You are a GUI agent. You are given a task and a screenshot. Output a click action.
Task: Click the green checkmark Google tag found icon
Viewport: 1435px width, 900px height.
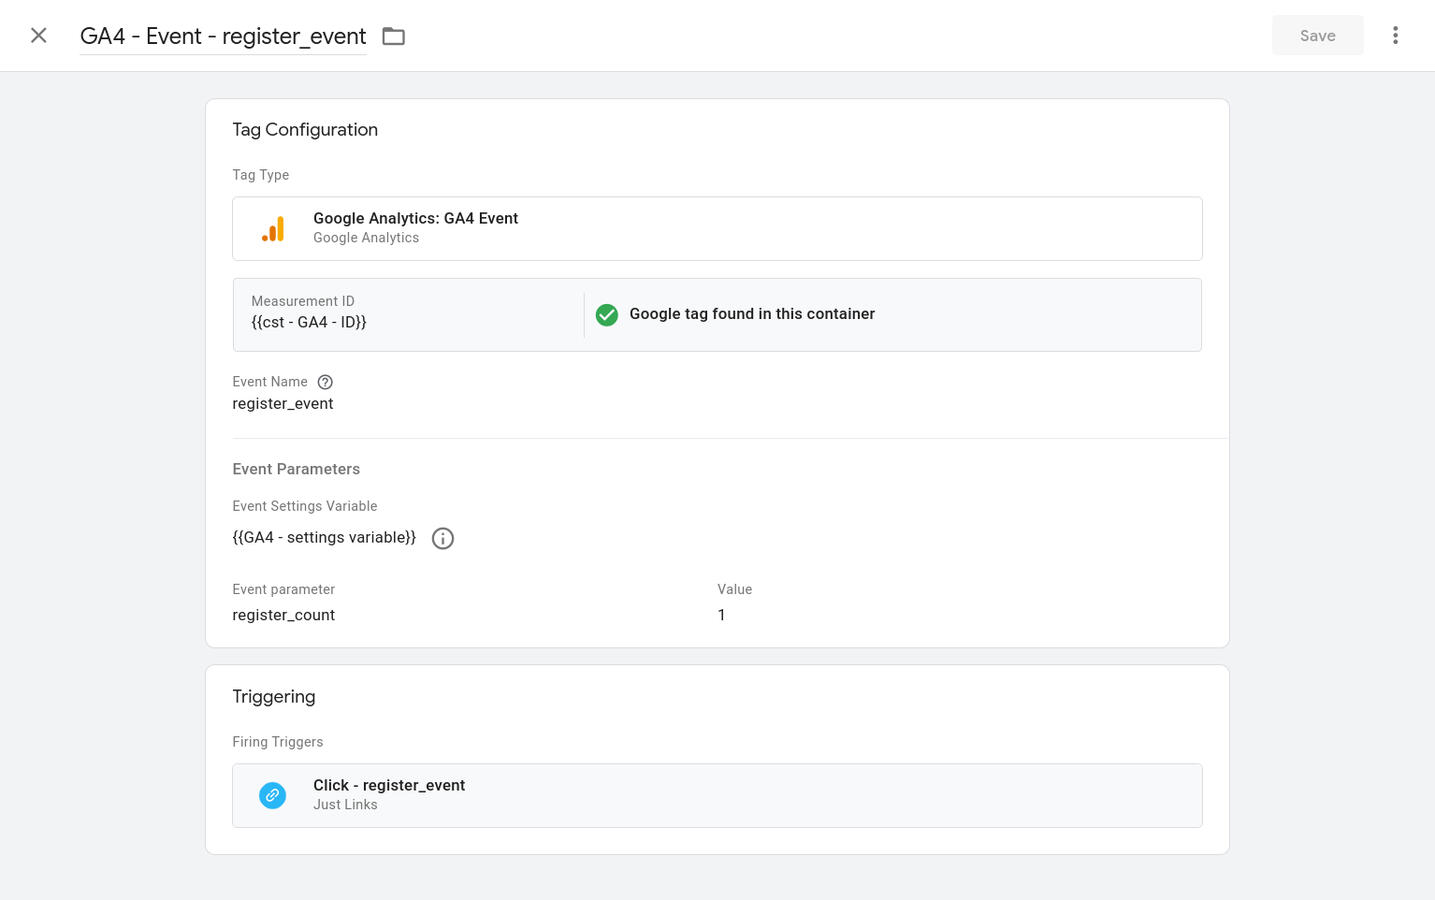(607, 315)
